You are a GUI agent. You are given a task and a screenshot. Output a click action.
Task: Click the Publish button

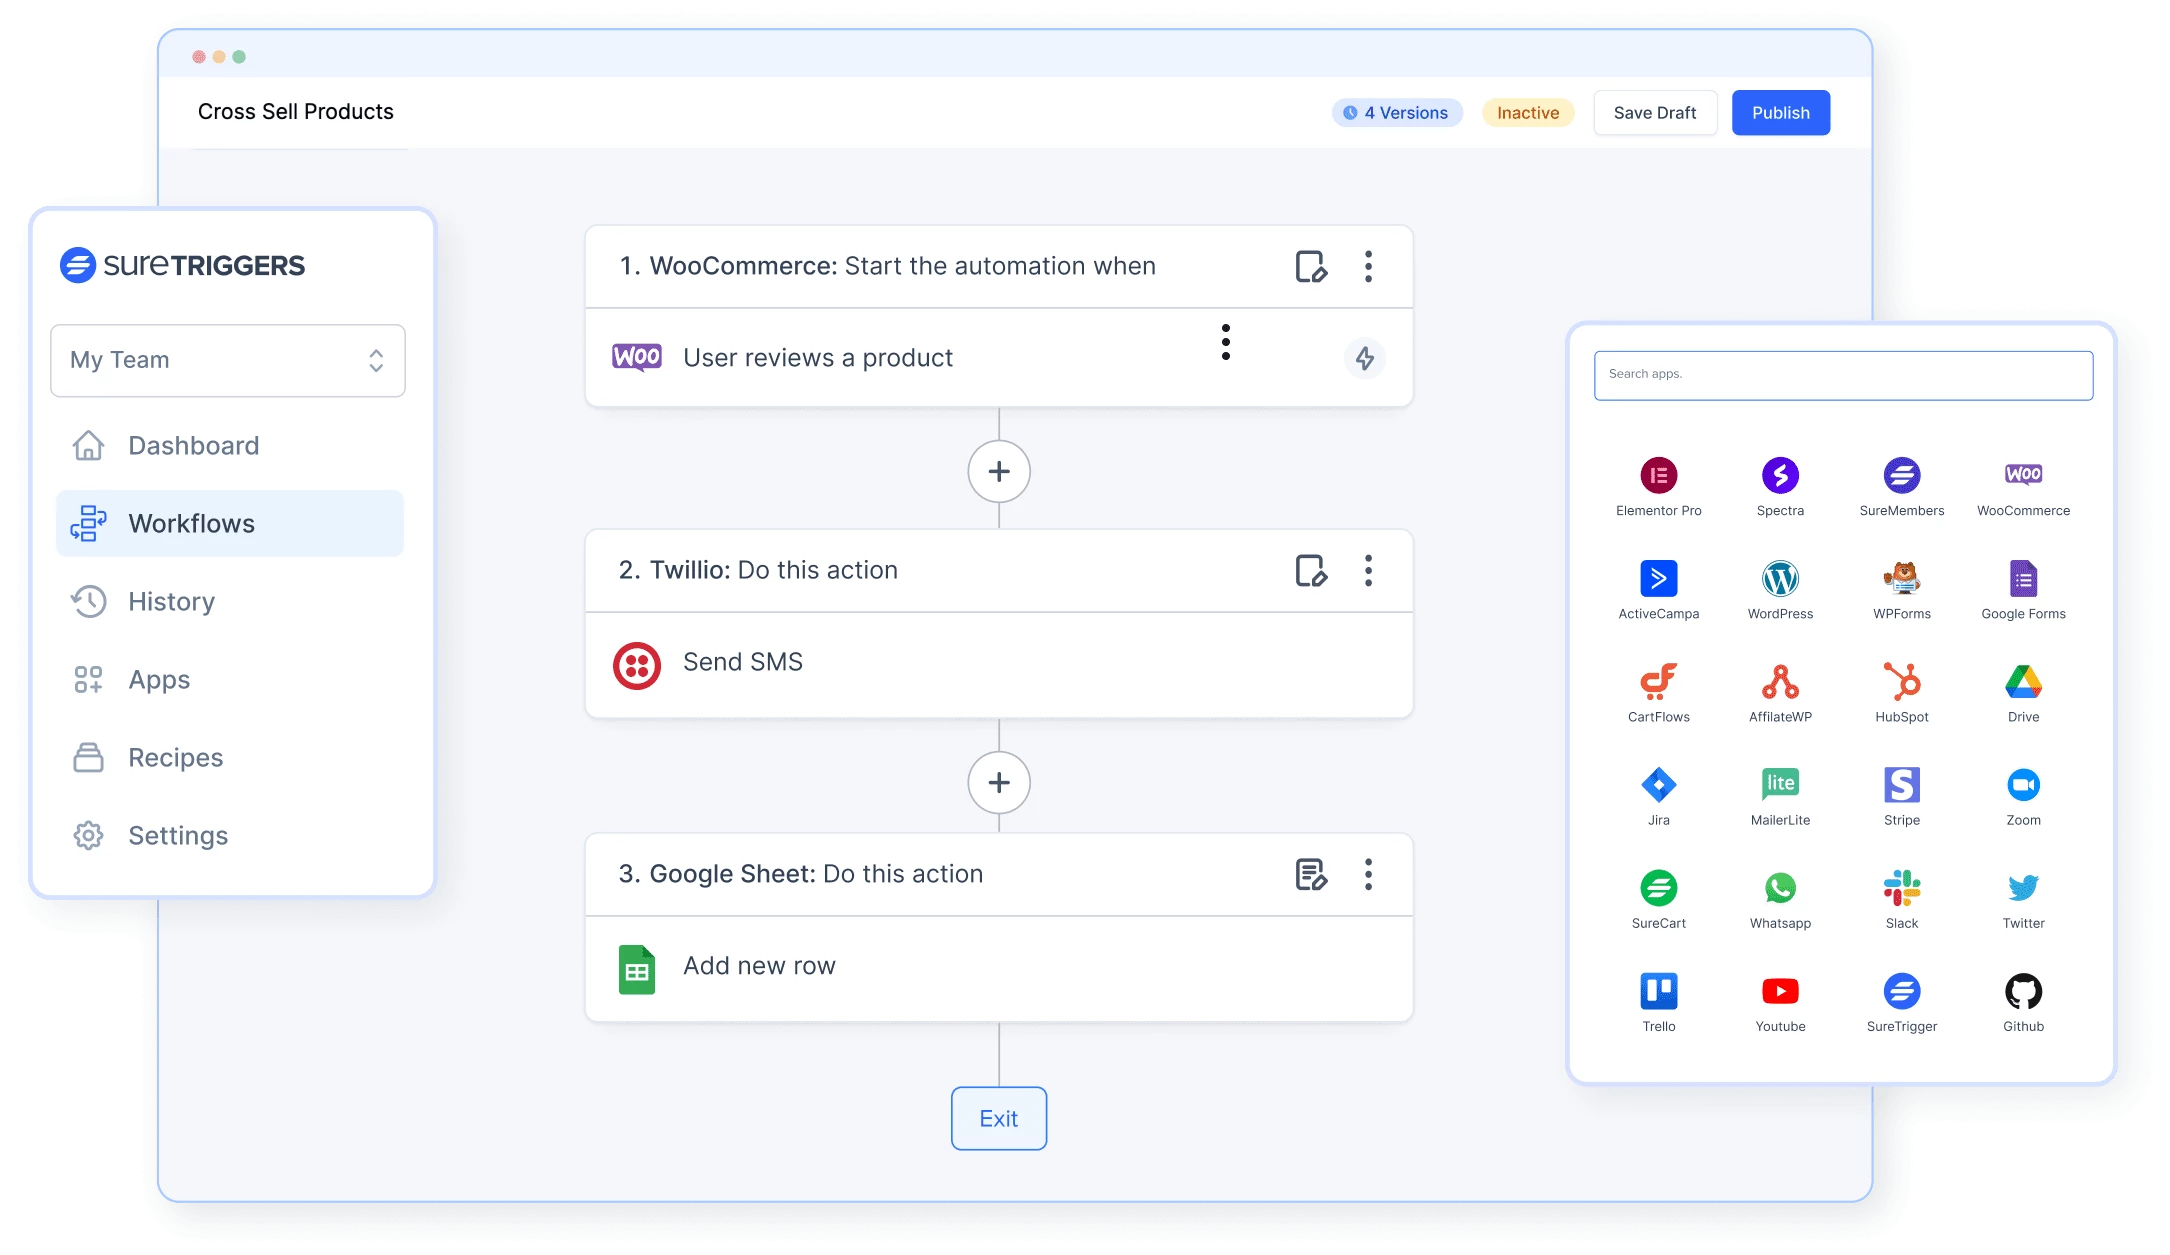point(1780,113)
